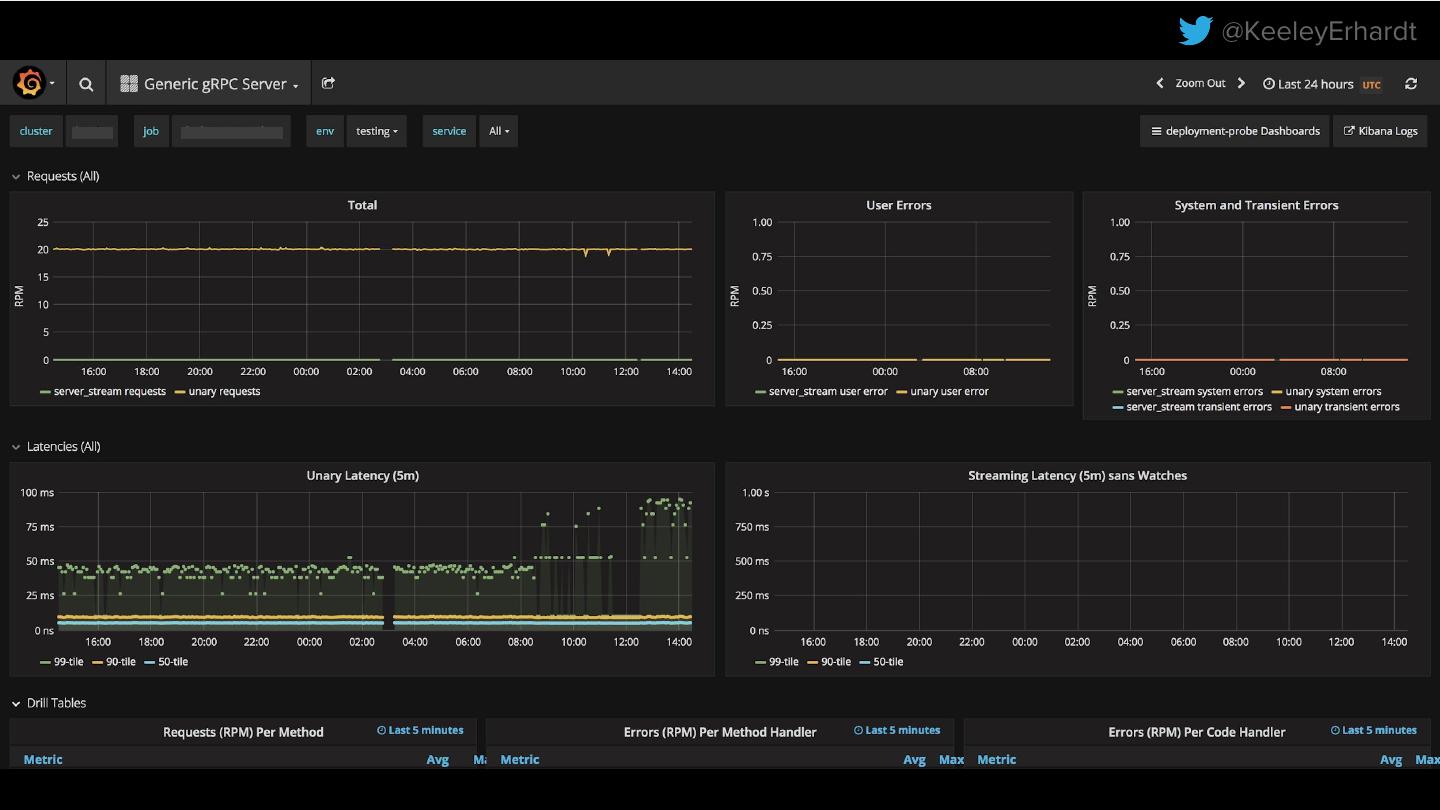Collapse the Latencies (All) row

pos(63,447)
